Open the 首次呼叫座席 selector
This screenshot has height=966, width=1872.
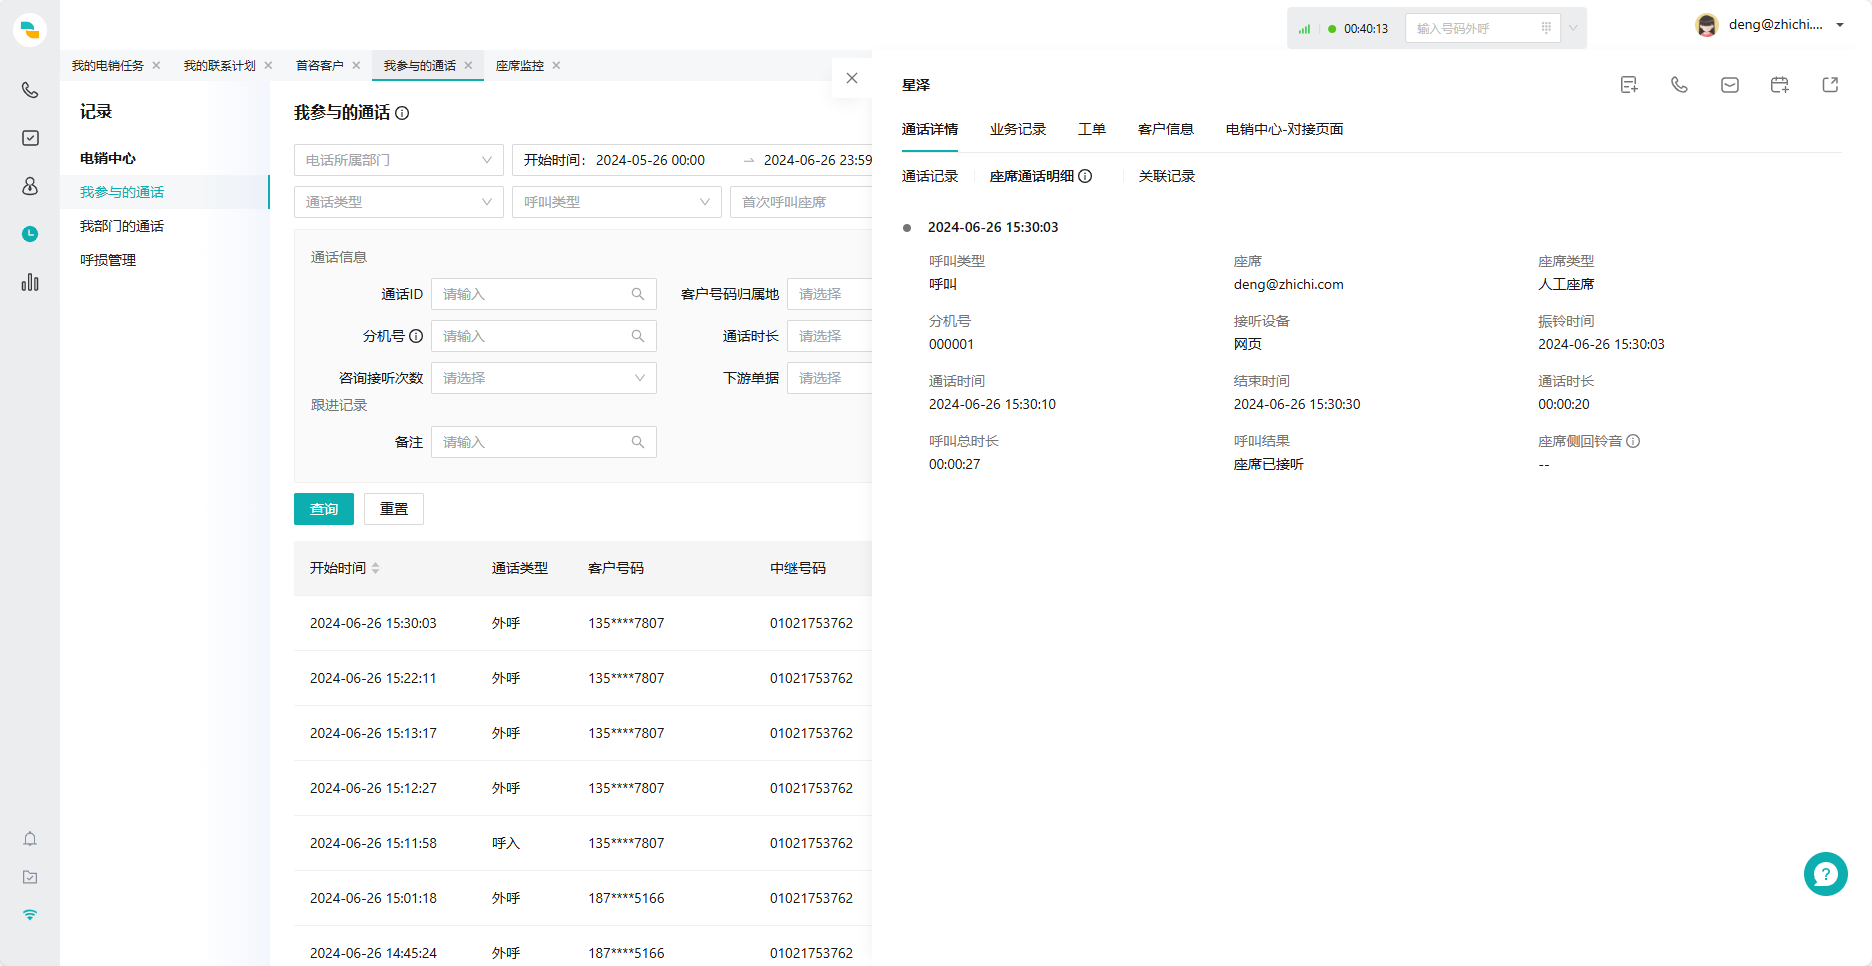click(x=801, y=202)
